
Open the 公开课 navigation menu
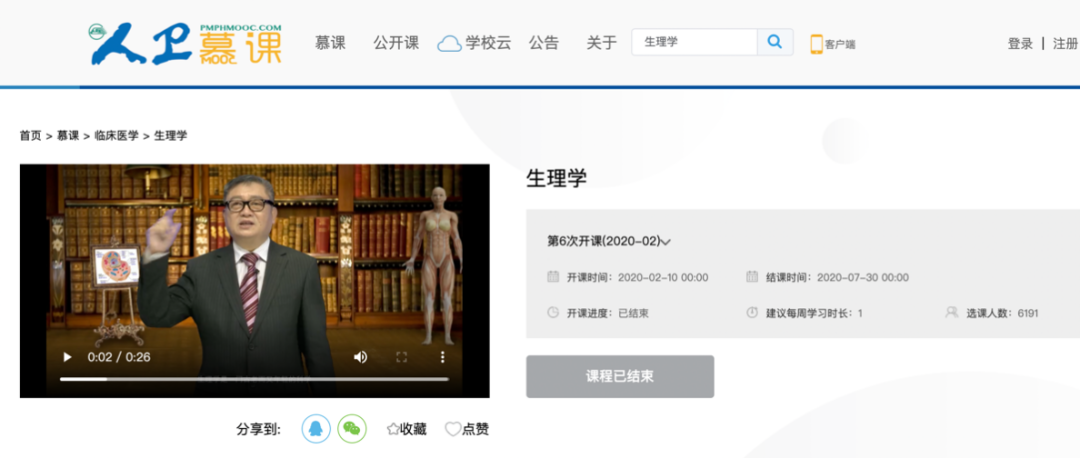click(396, 43)
